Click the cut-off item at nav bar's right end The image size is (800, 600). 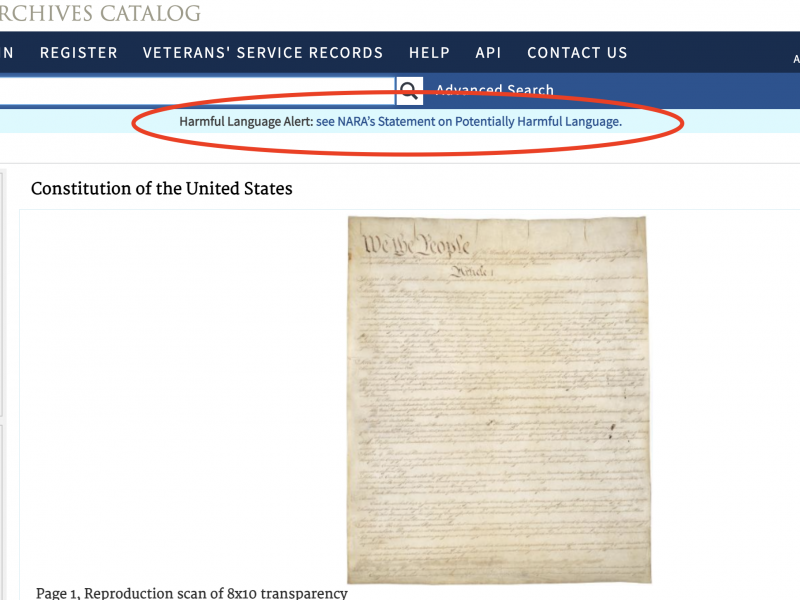pos(796,59)
